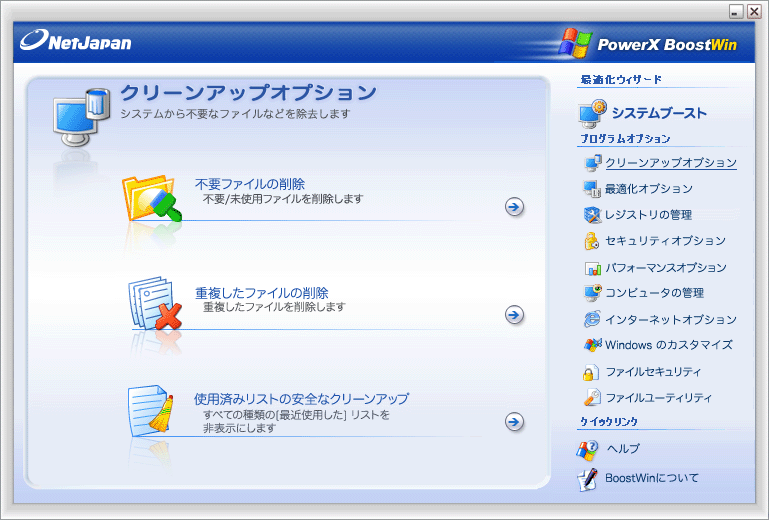This screenshot has width=769, height=520.
Task: Open ヘルプ quick link
Action: coord(623,449)
